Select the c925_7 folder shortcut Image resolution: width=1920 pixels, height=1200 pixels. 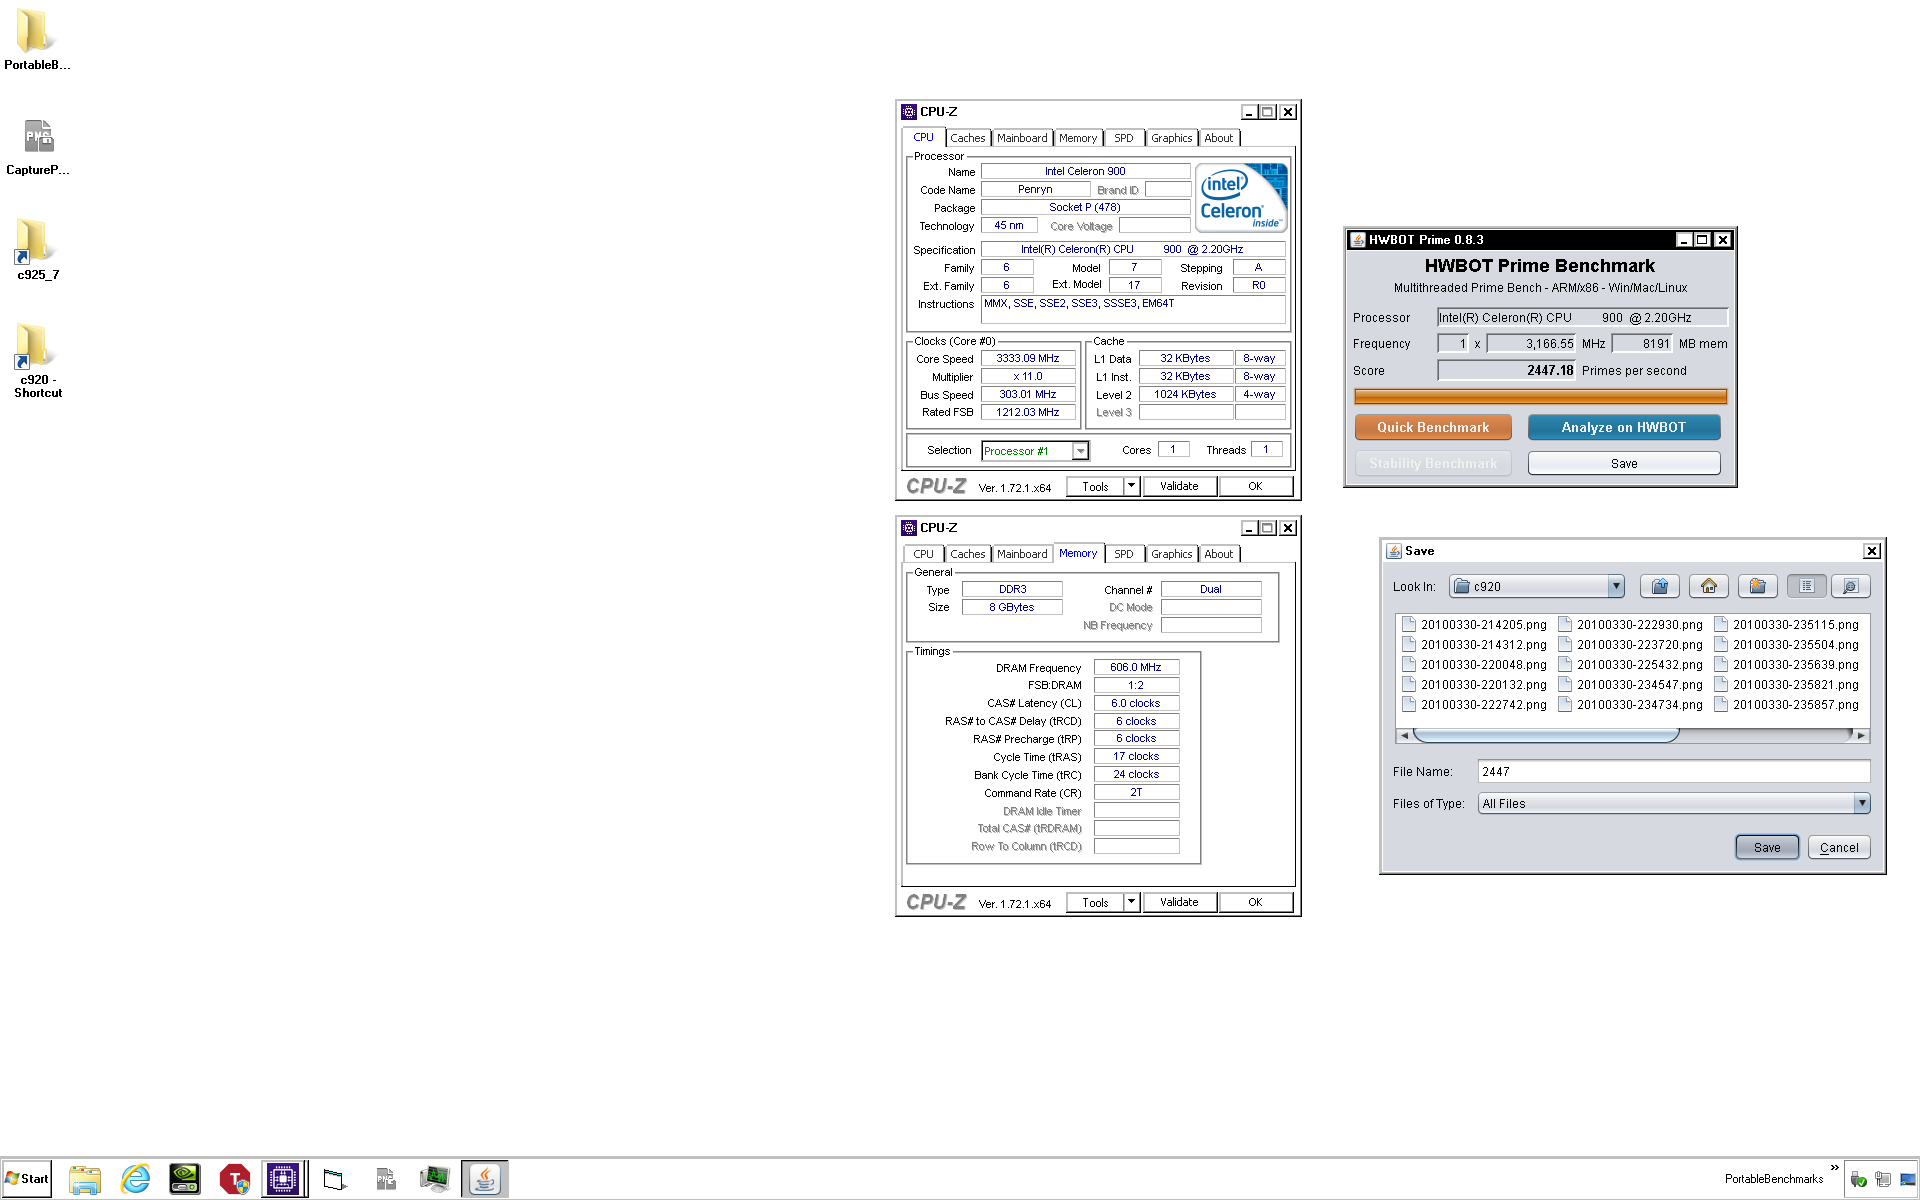click(37, 250)
